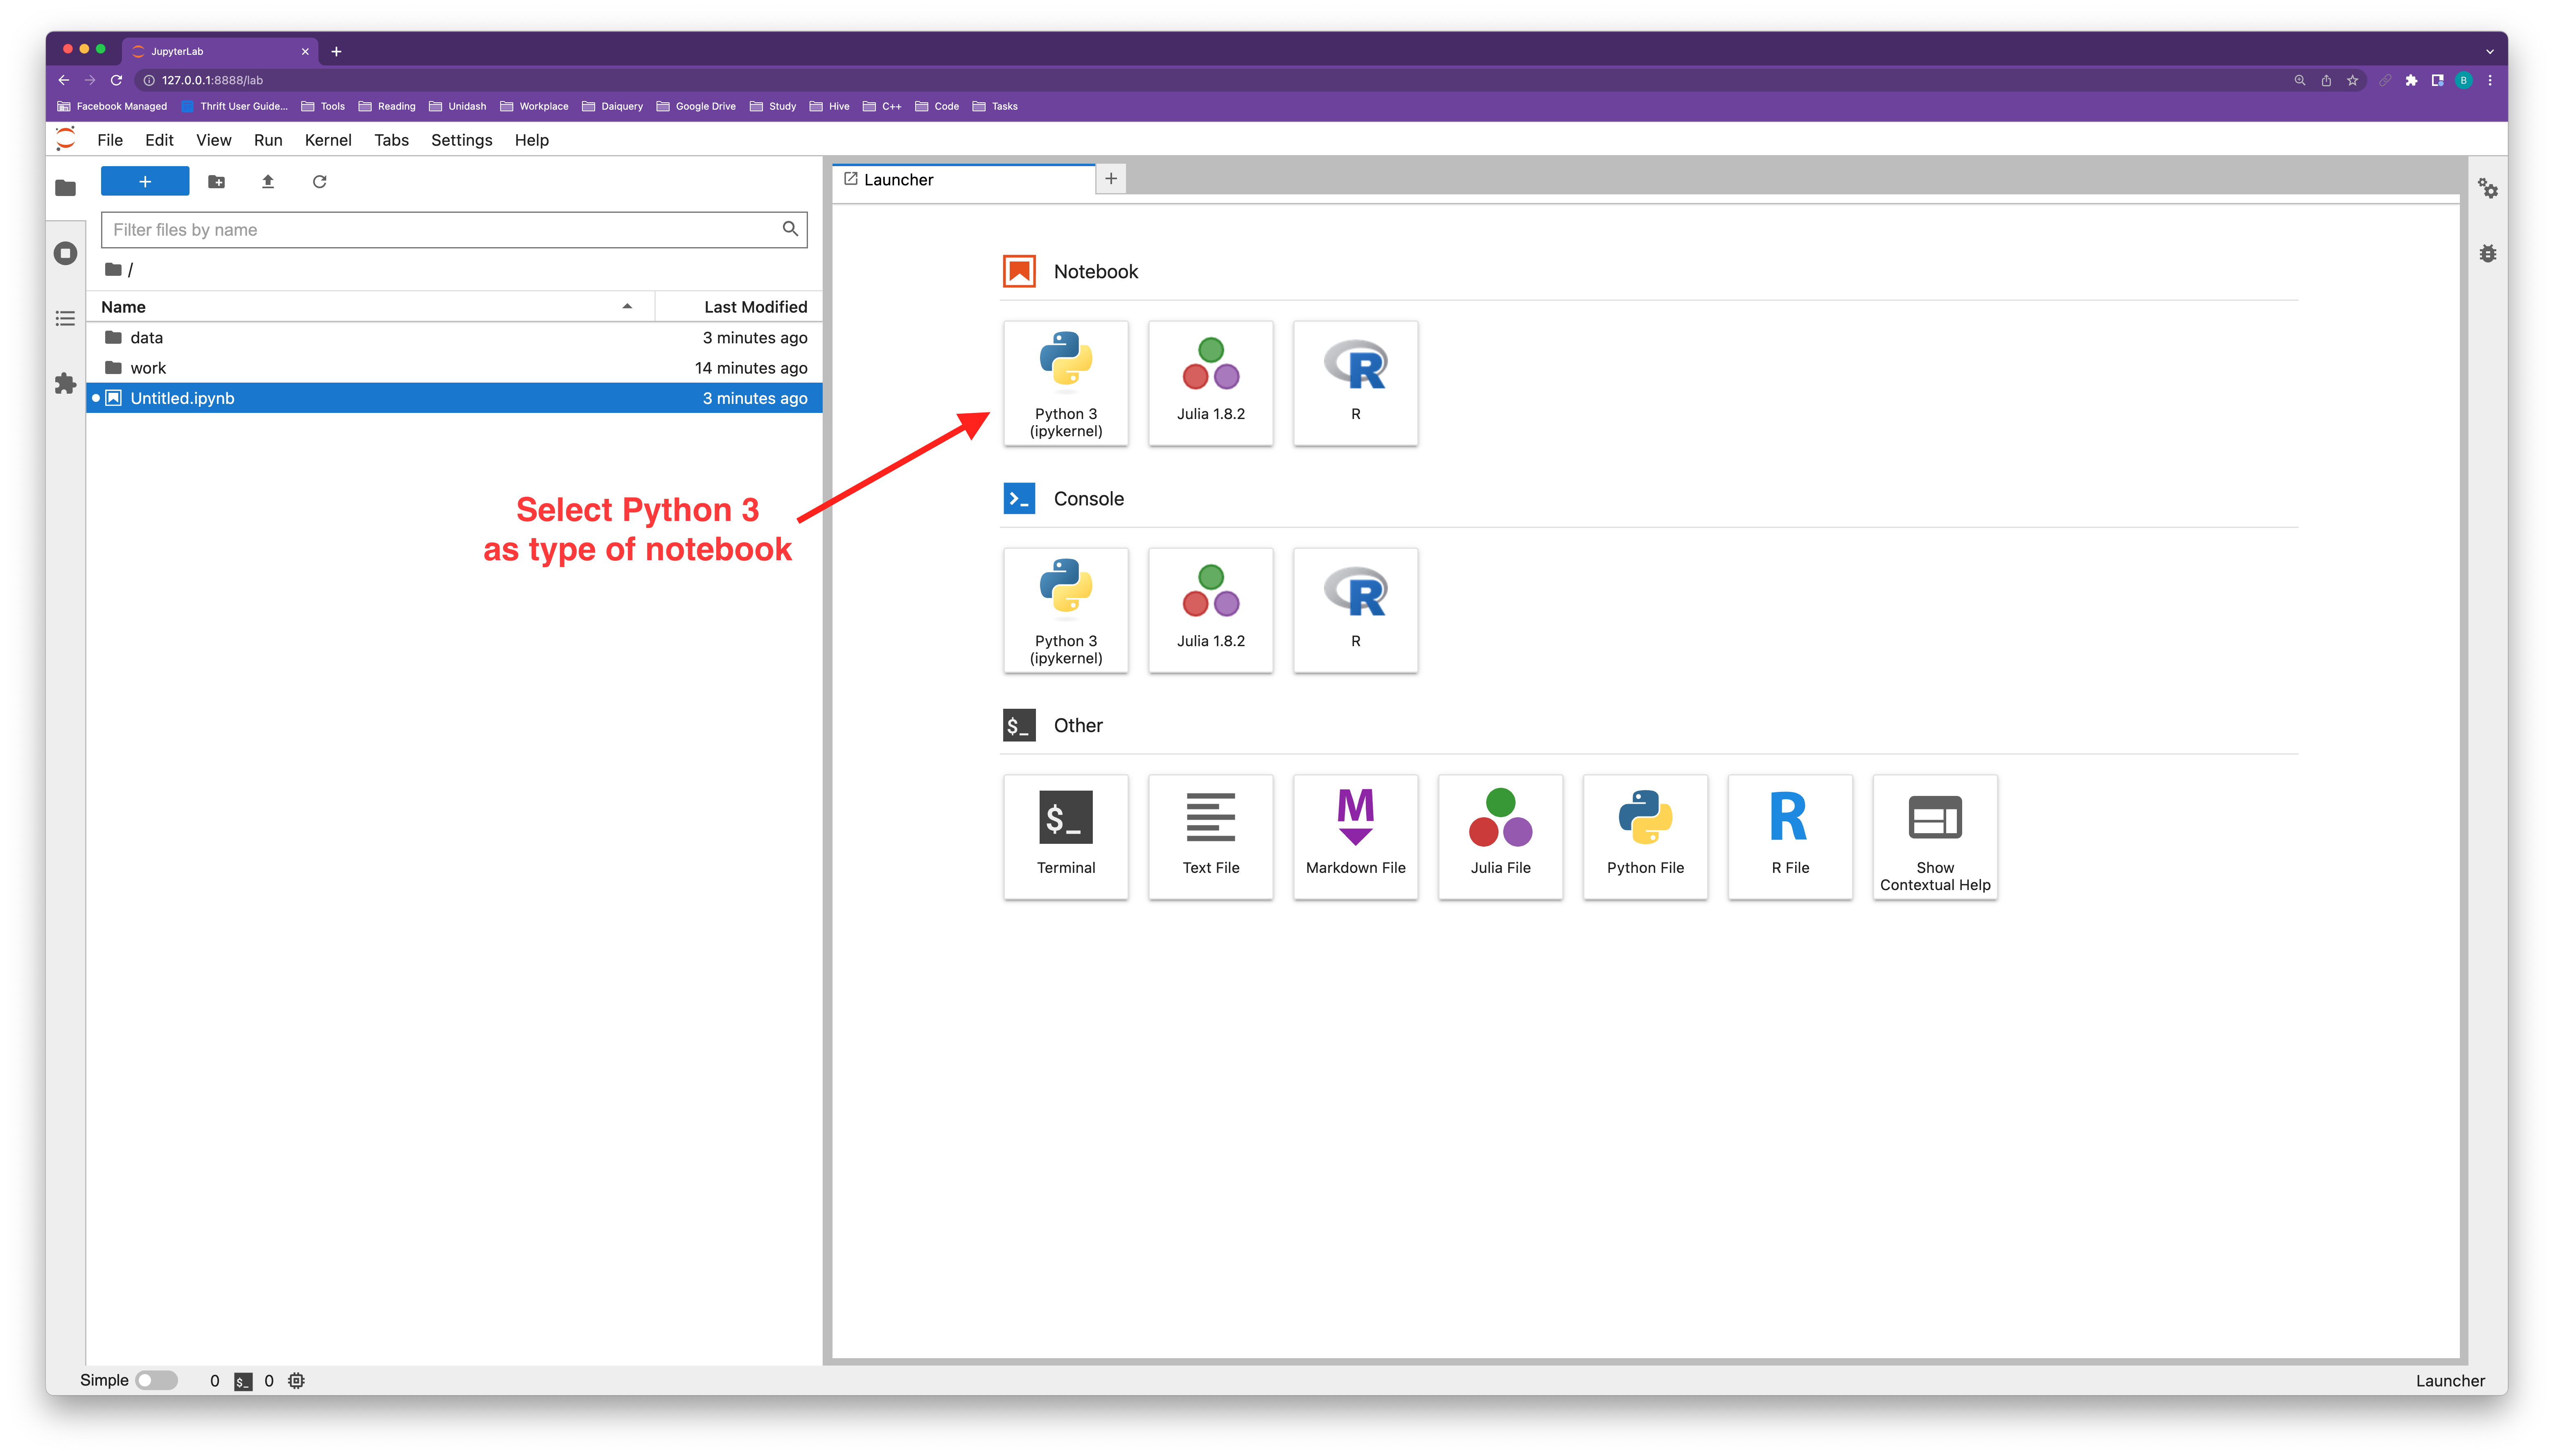2554x1456 pixels.
Task: Open the Settings menu
Action: coord(461,140)
